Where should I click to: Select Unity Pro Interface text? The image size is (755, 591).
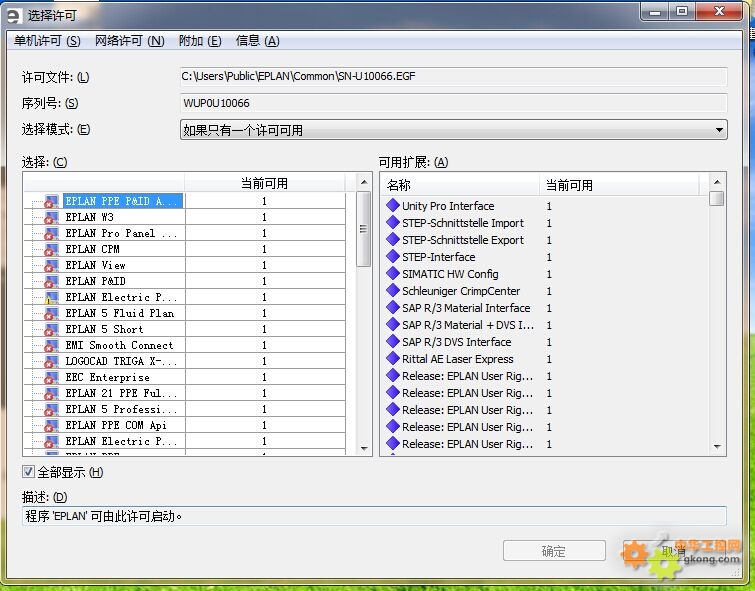448,206
